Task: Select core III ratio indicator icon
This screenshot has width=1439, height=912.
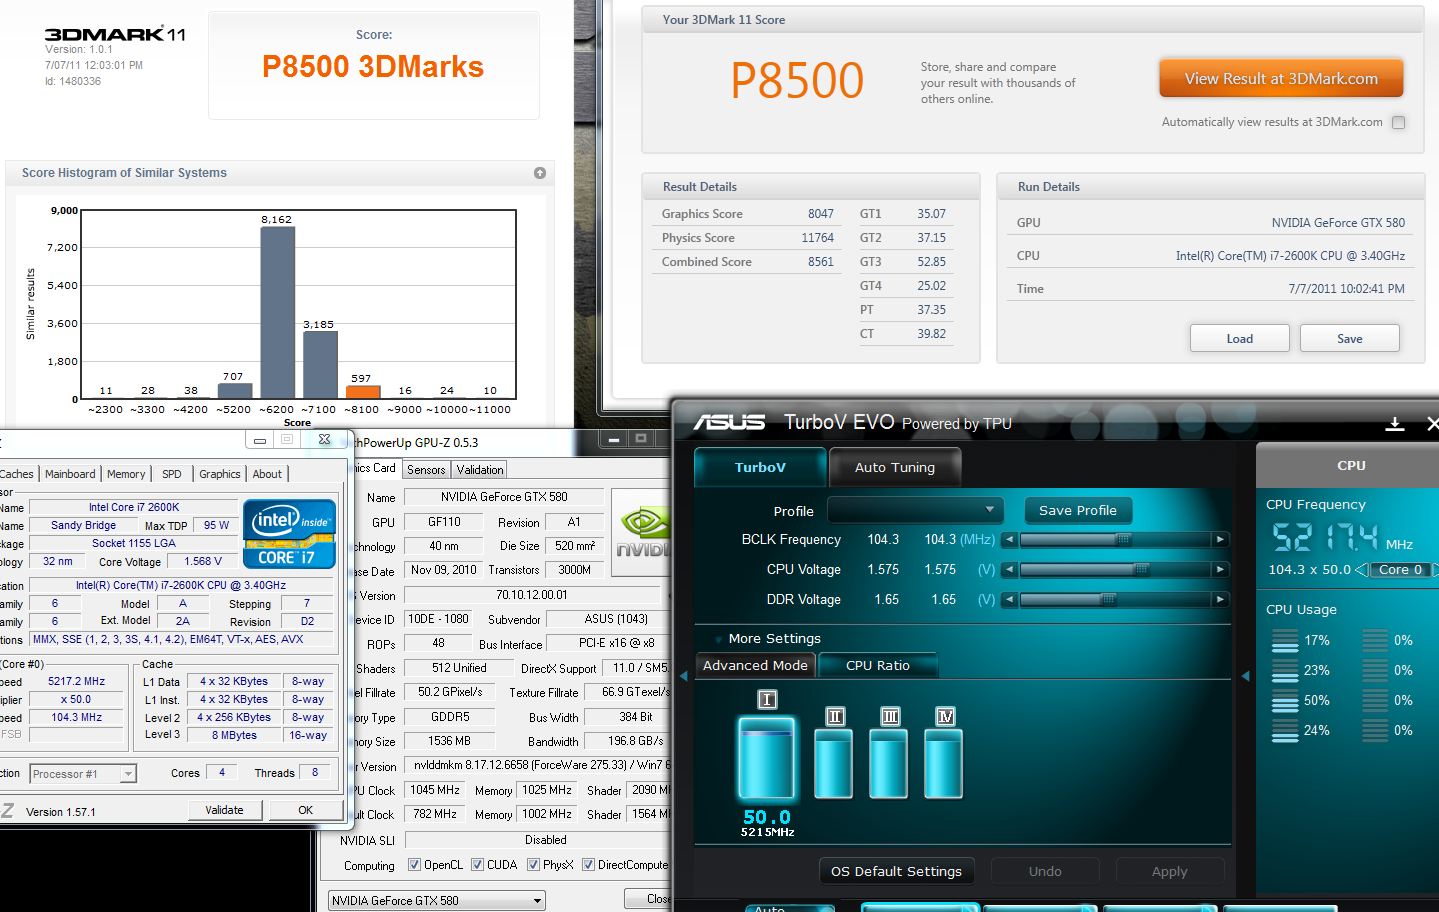Action: [890, 716]
